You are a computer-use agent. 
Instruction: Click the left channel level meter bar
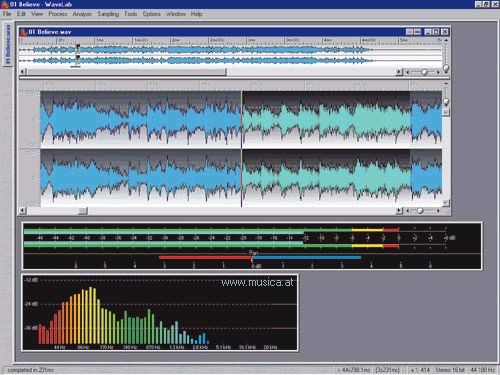[211, 230]
